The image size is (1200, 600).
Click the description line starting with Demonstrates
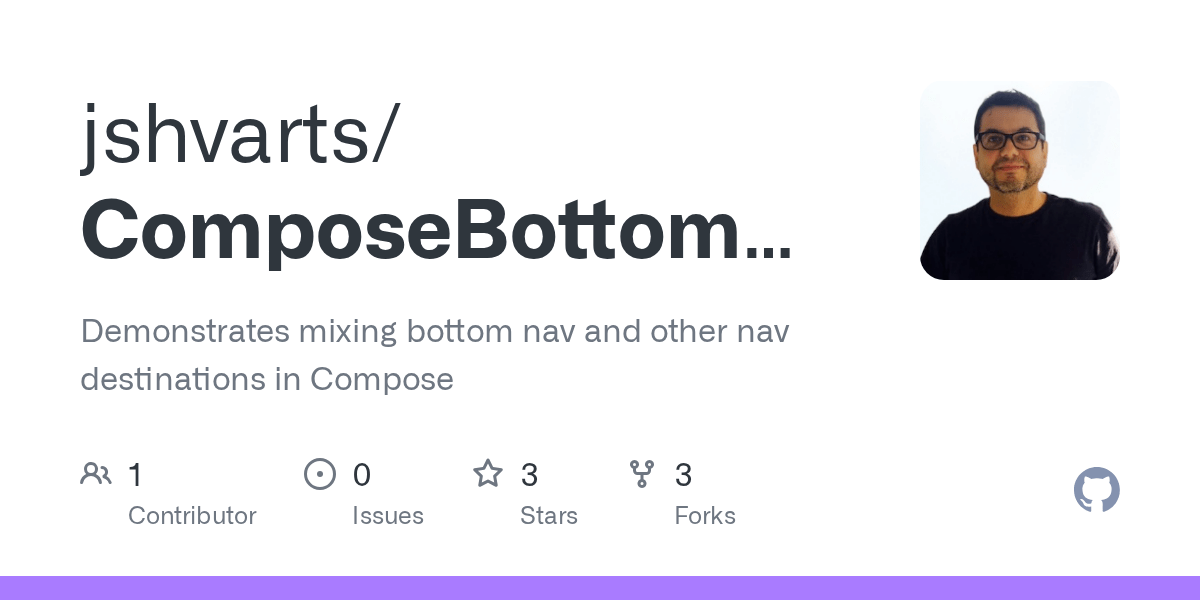434,332
